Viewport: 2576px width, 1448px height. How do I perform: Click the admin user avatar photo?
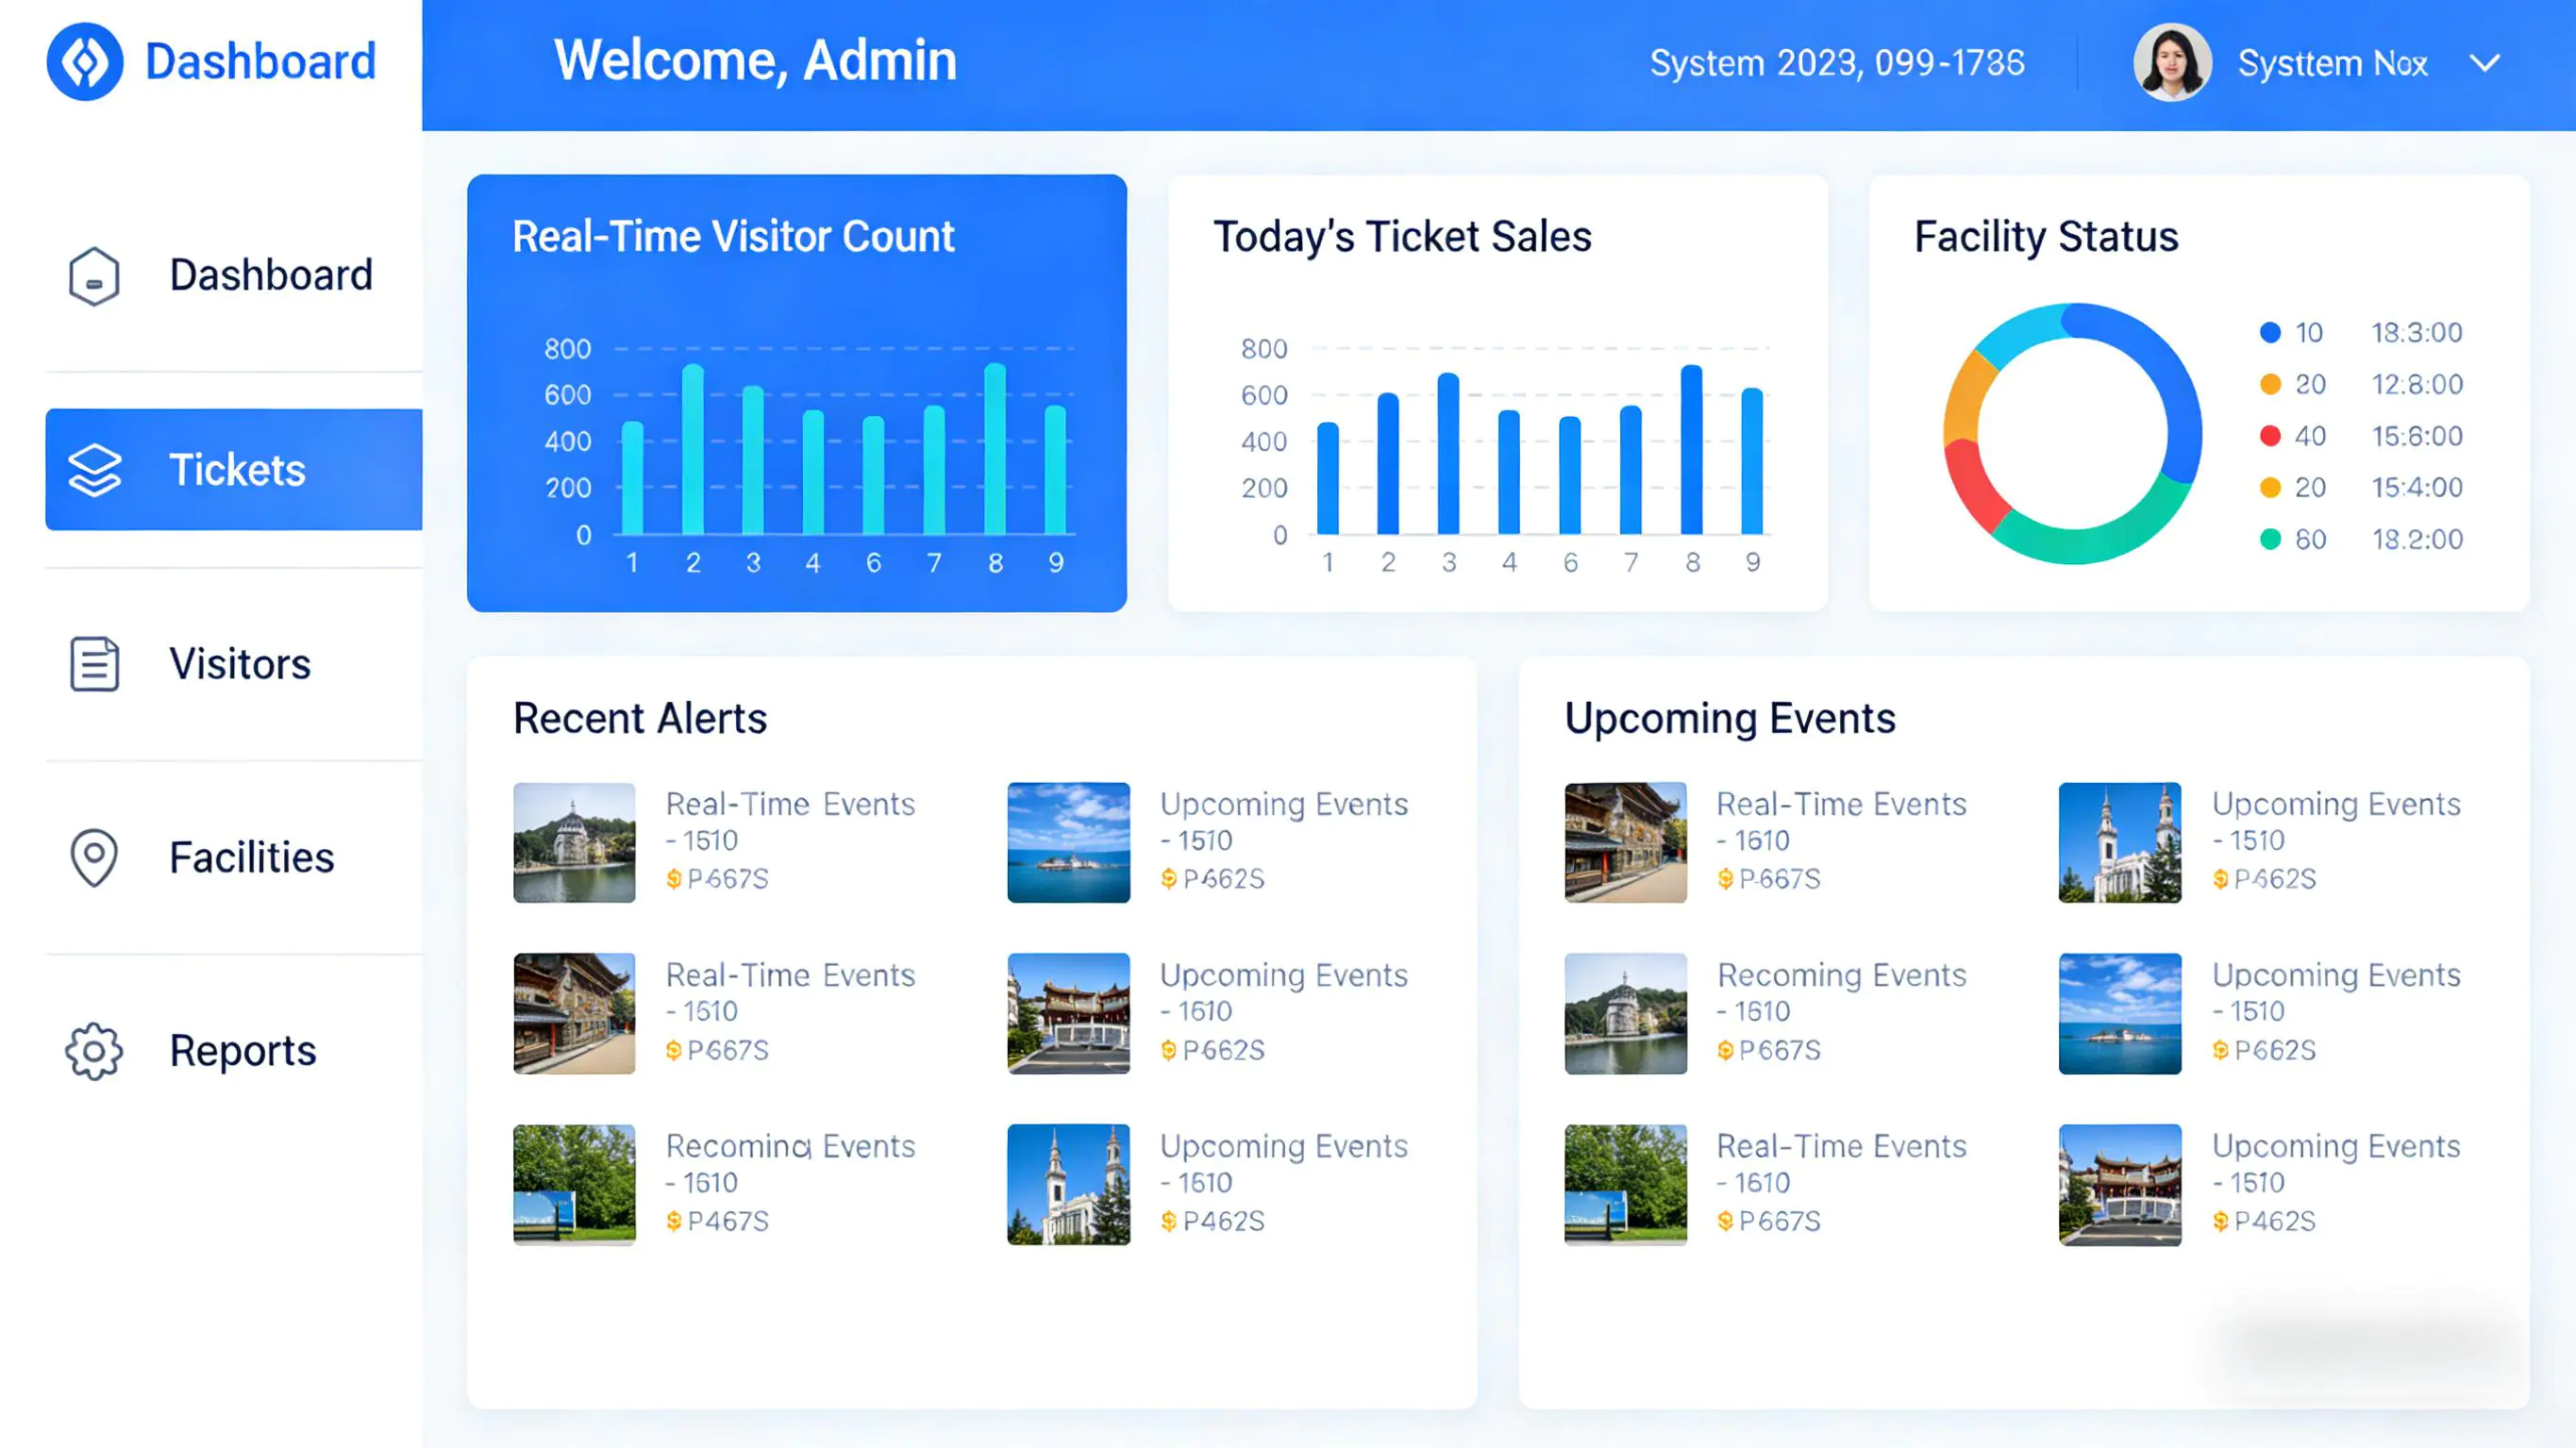[x=2171, y=63]
